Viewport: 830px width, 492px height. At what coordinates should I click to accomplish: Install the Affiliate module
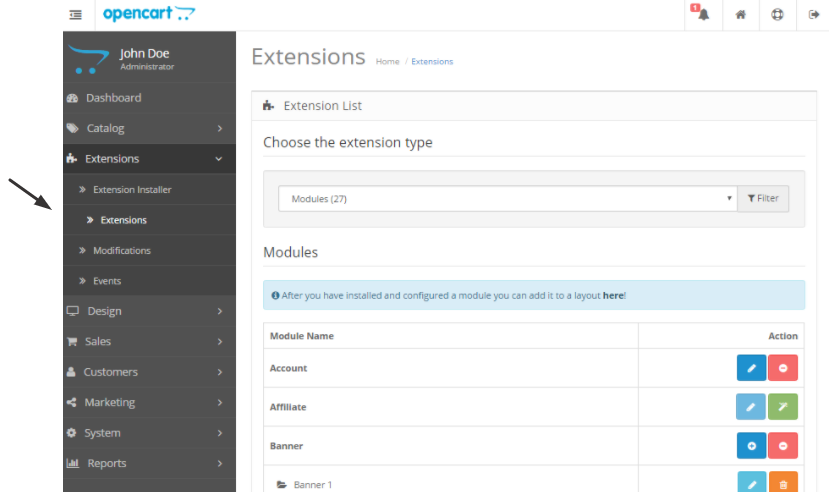[x=783, y=407]
